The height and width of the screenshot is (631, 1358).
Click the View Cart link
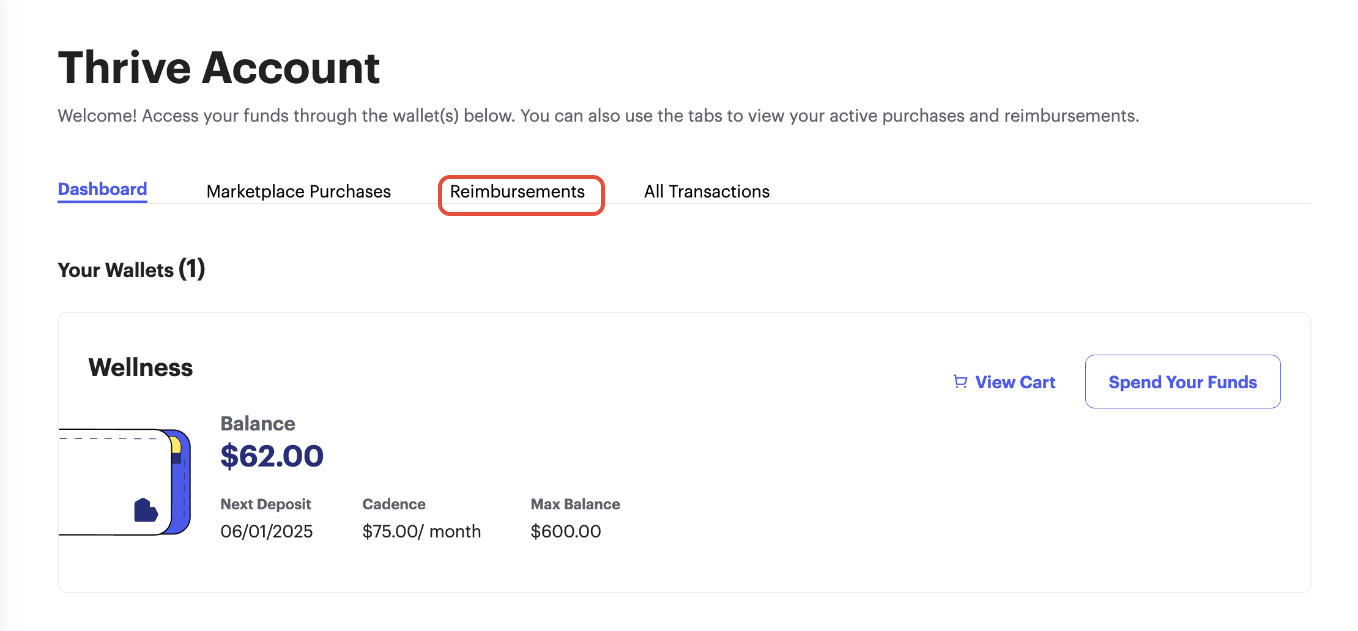tap(1004, 382)
